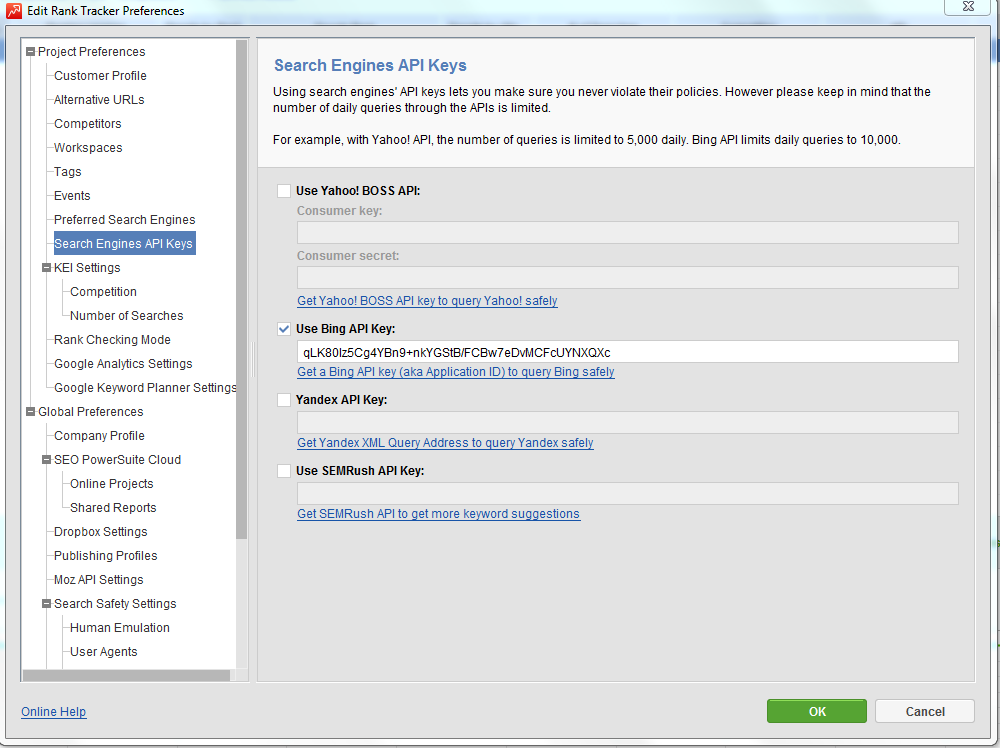1000x748 pixels.
Task: Open Competition under KEI Settings
Action: click(x=103, y=292)
